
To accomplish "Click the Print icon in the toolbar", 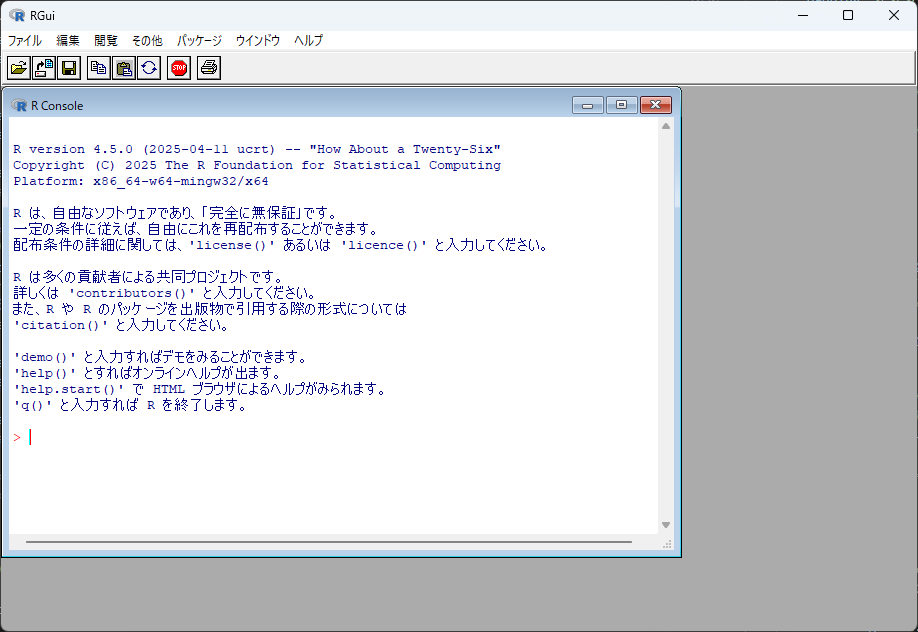I will click(208, 68).
